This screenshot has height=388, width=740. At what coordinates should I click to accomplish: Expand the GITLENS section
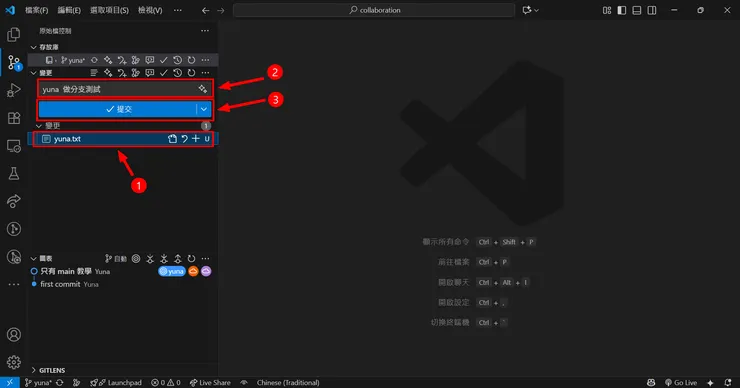click(34, 370)
